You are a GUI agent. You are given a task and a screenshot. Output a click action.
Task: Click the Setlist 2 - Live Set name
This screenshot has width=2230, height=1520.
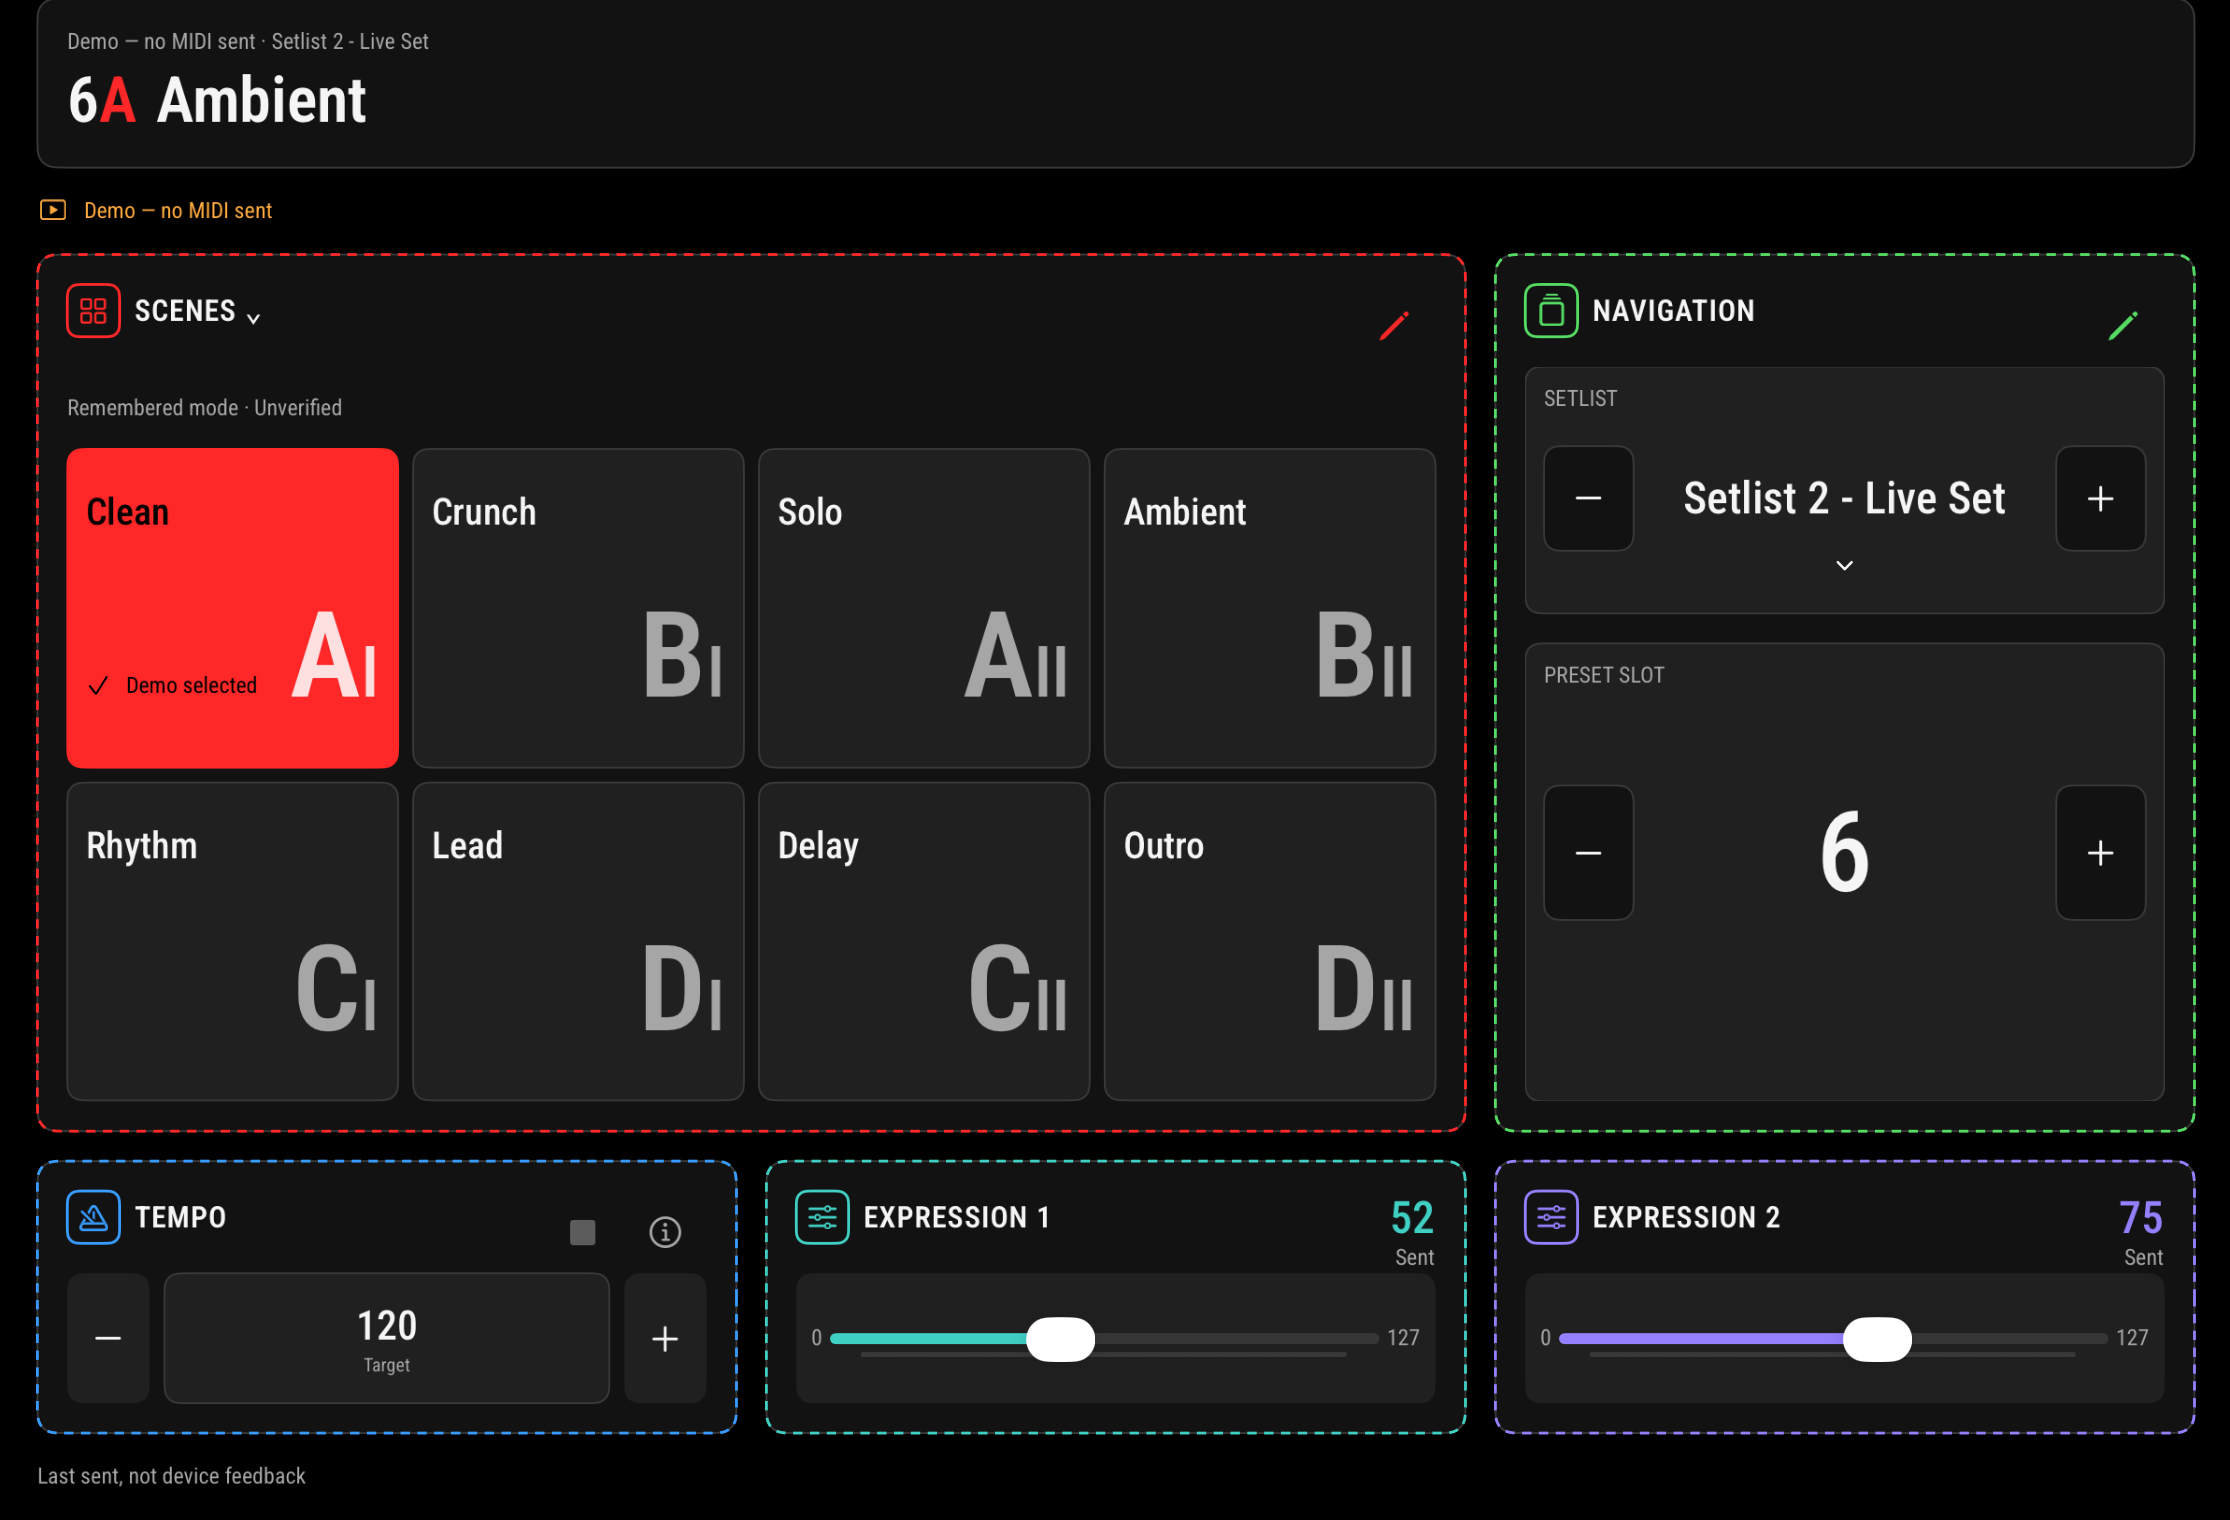(1844, 498)
